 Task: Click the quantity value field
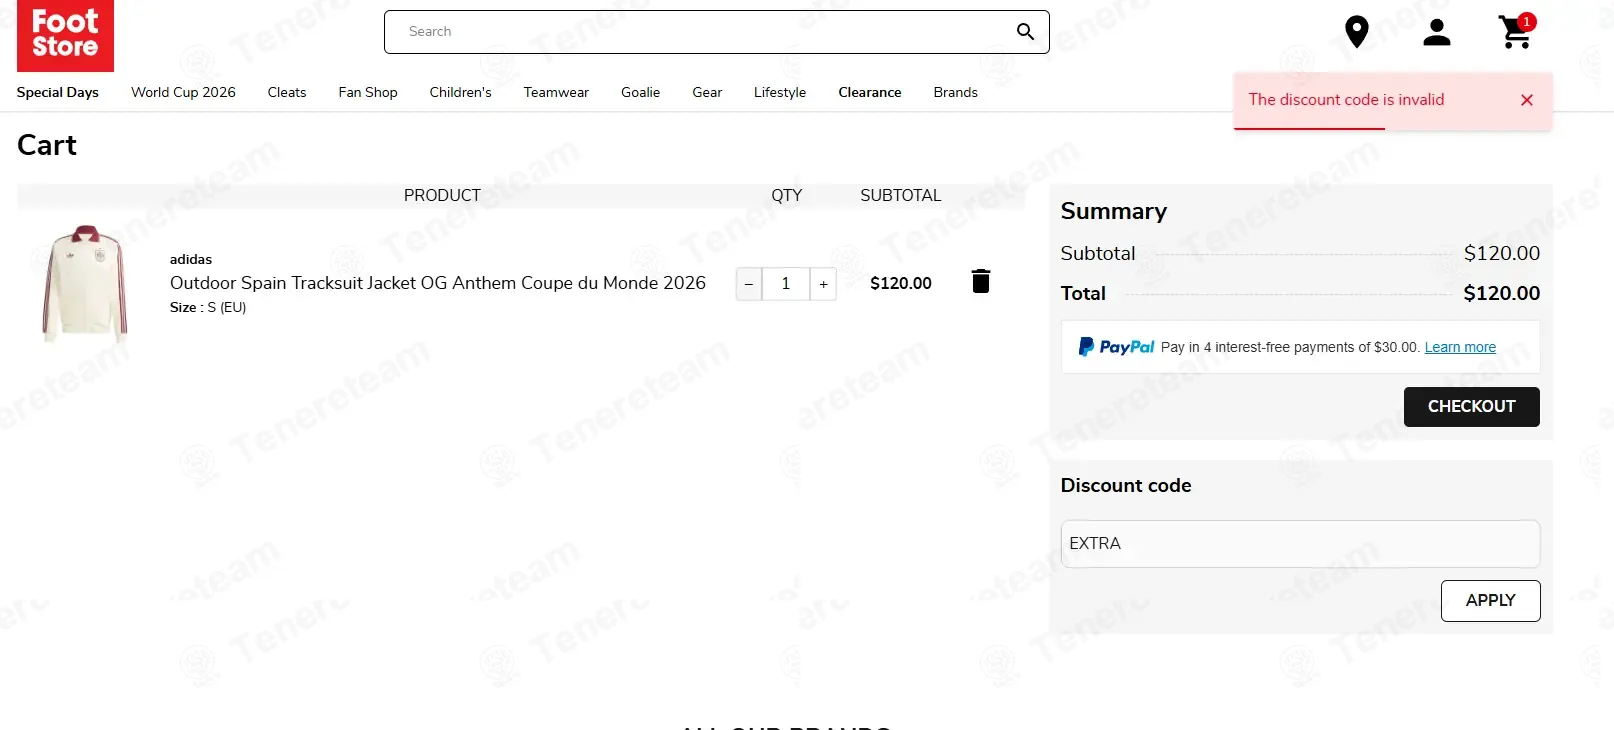pos(786,284)
